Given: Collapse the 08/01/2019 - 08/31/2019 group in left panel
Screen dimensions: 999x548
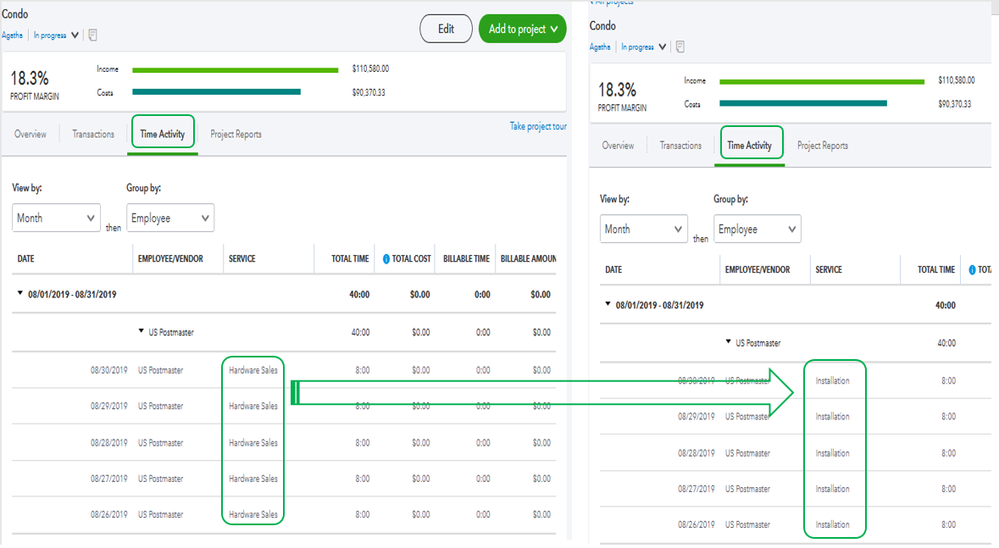Looking at the screenshot, I should coord(22,295).
